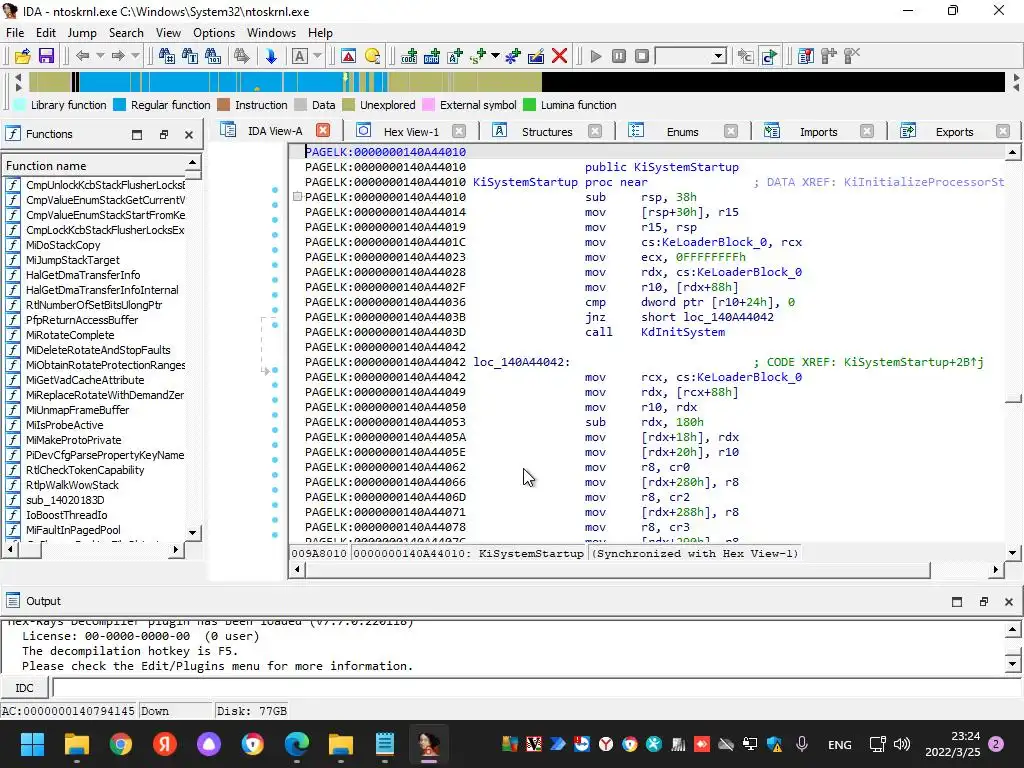Open the Windows menu
Viewport: 1024px width, 768px height.
[x=271, y=33]
